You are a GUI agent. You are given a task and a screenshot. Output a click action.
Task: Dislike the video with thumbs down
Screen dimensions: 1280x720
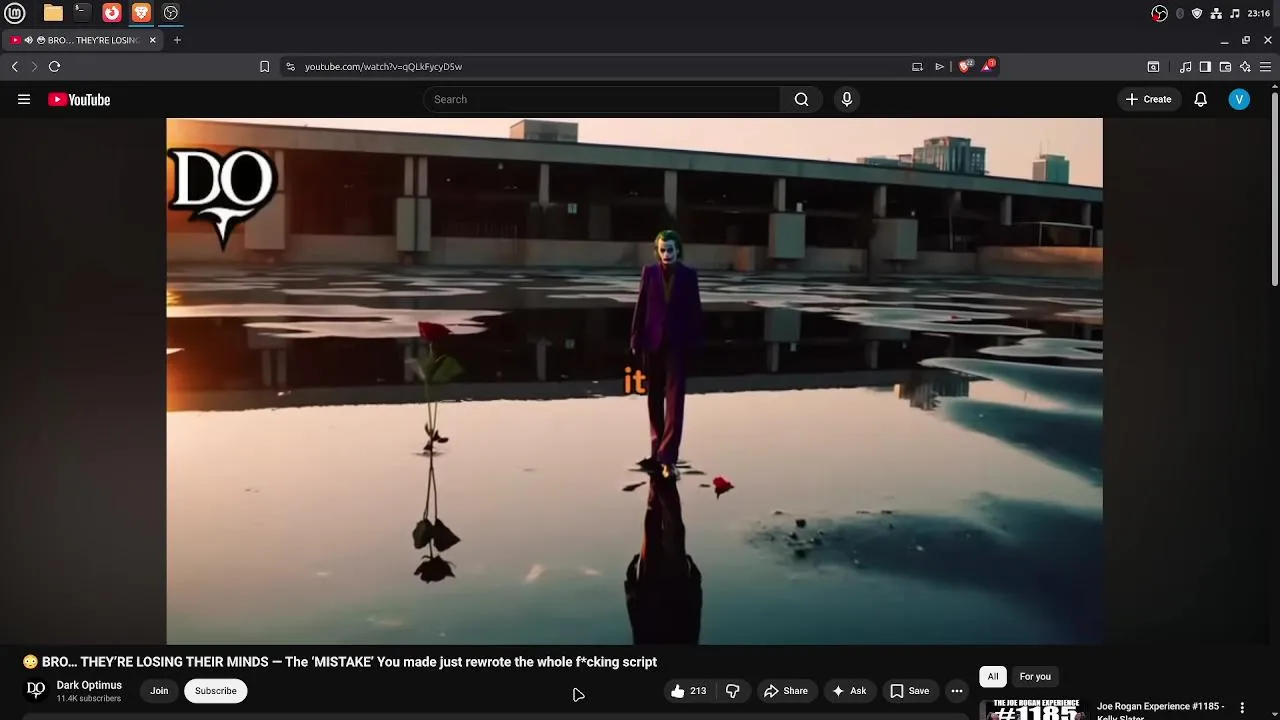(x=733, y=691)
